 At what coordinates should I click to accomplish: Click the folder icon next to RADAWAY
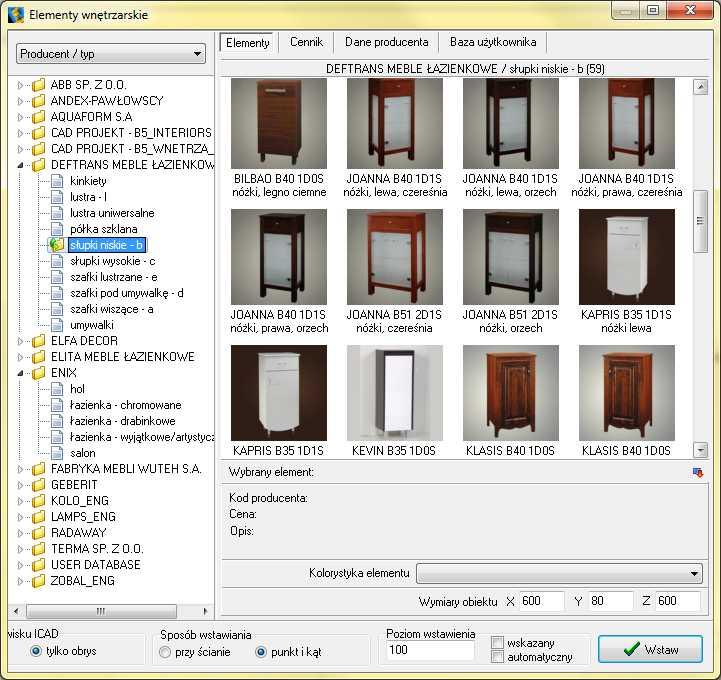(x=39, y=533)
